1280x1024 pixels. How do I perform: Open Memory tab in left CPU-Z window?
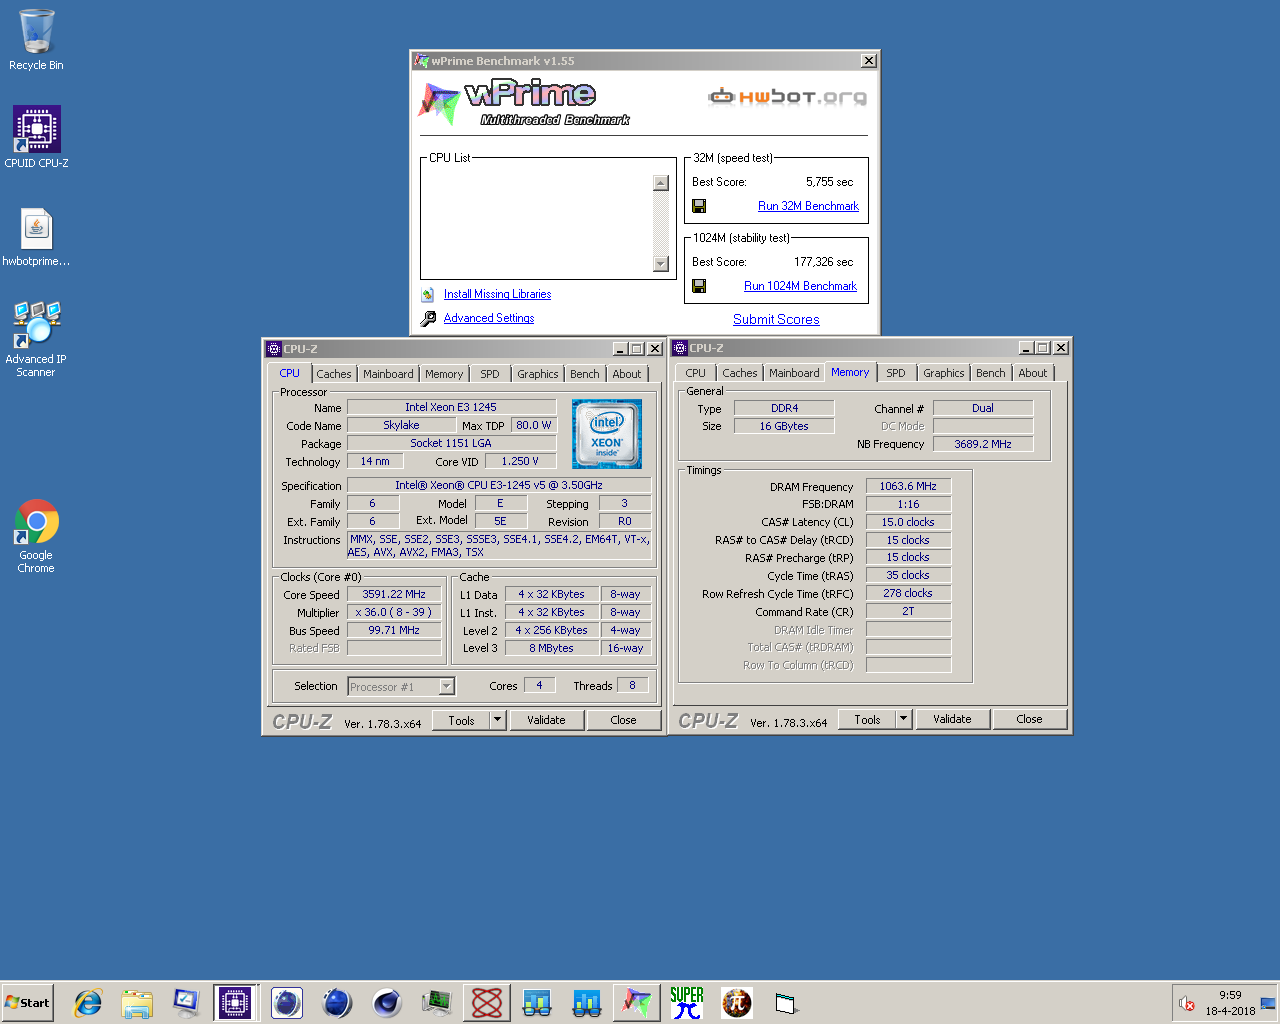click(x=444, y=374)
